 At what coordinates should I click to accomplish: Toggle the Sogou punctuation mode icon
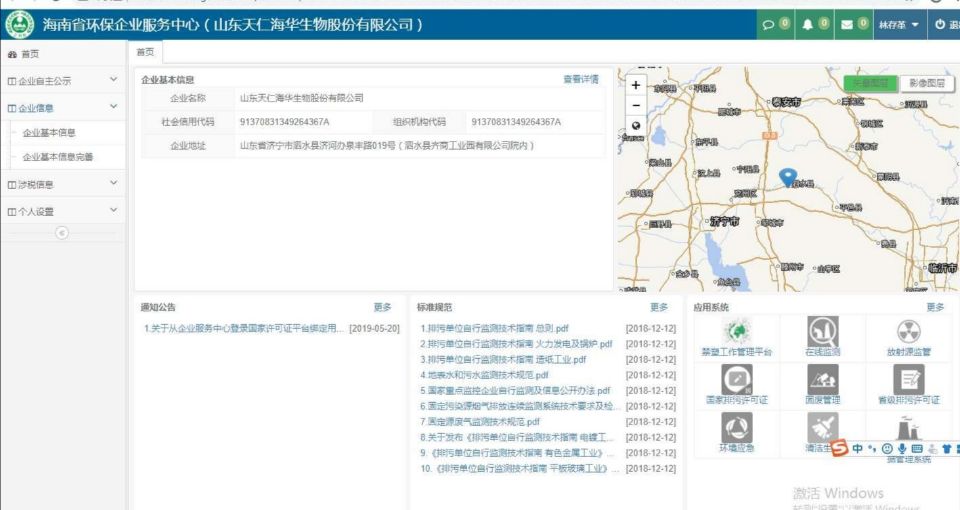coord(872,449)
